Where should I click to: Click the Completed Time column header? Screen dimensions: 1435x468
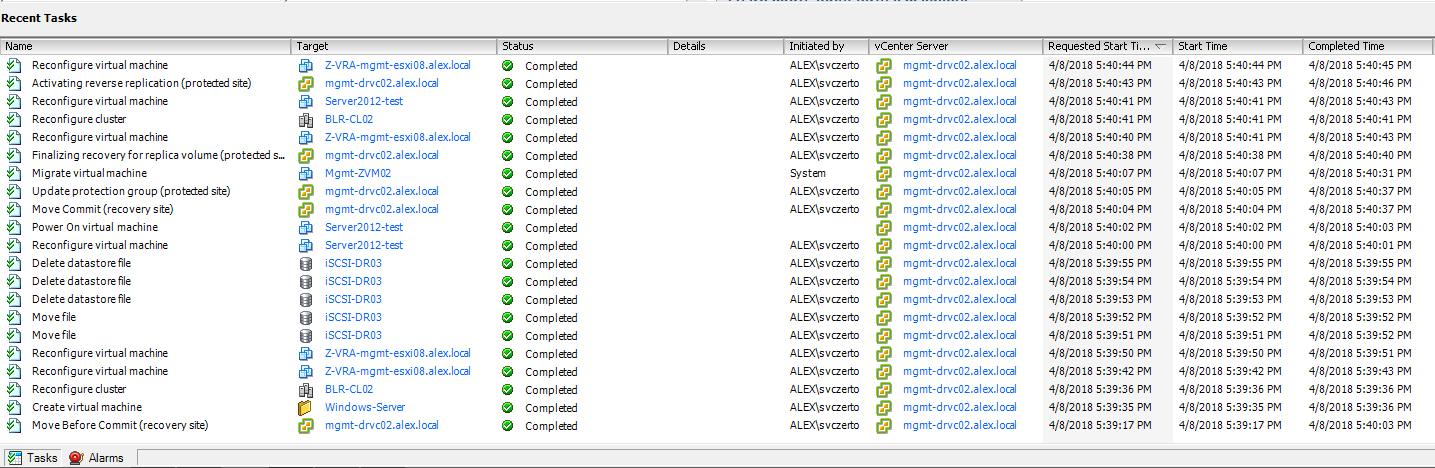tap(1367, 46)
